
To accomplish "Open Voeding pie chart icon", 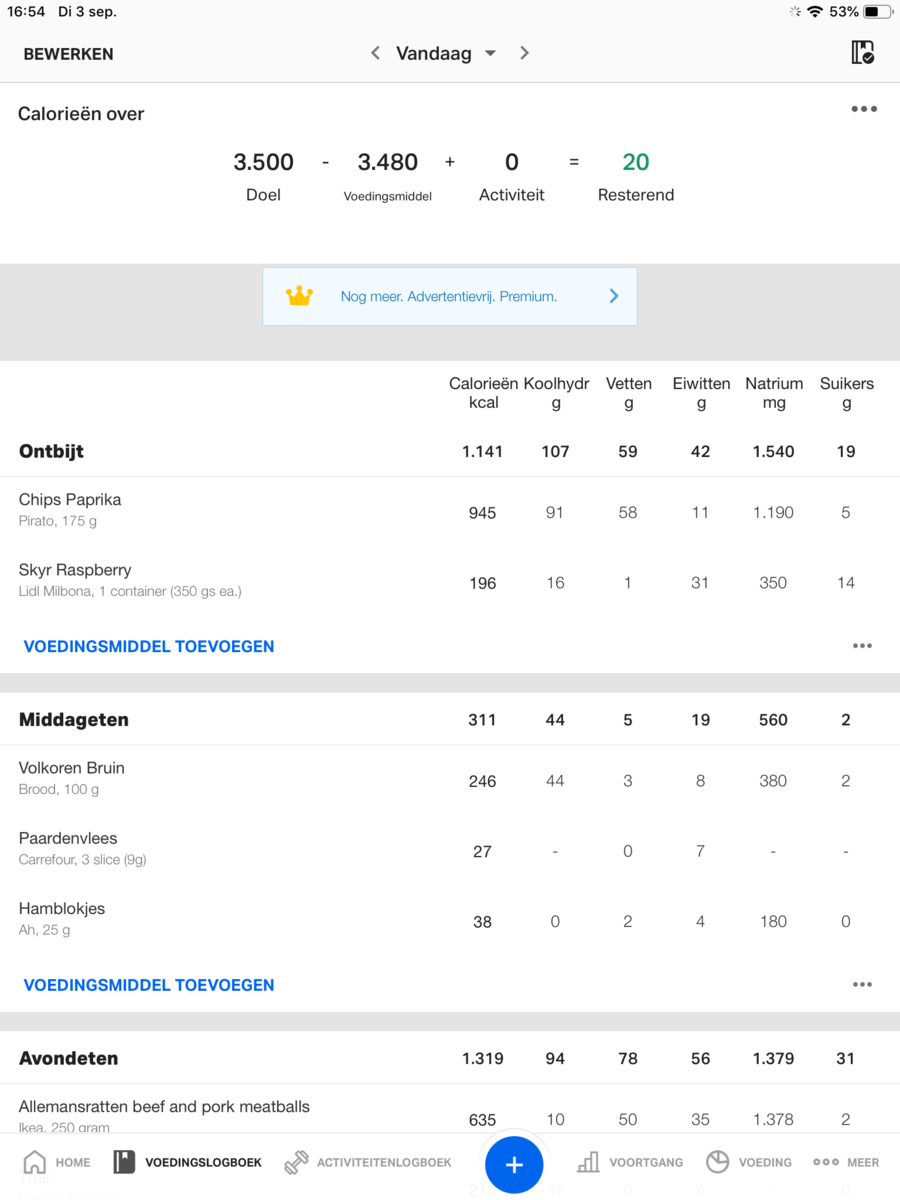I will pyautogui.click(x=717, y=1162).
